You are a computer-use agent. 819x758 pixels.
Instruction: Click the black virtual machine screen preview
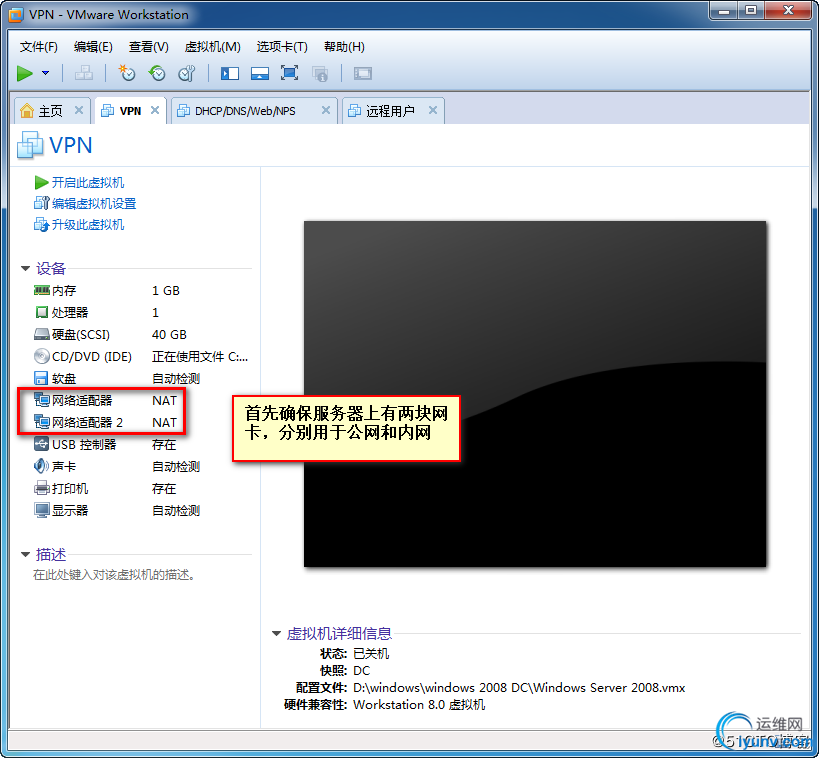pyautogui.click(x=535, y=394)
